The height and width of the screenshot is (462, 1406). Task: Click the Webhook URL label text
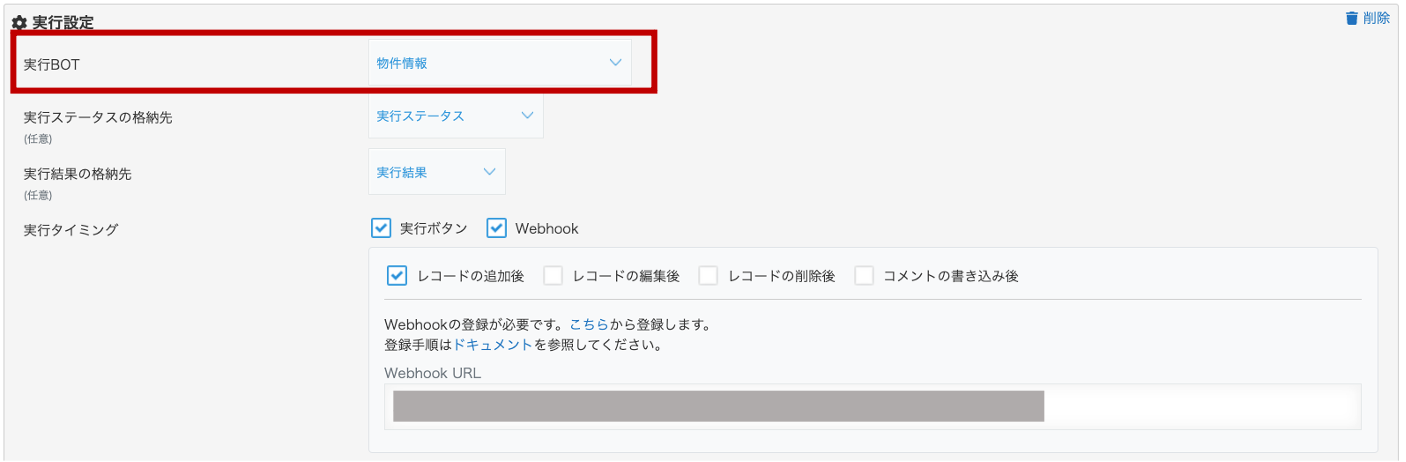point(432,373)
